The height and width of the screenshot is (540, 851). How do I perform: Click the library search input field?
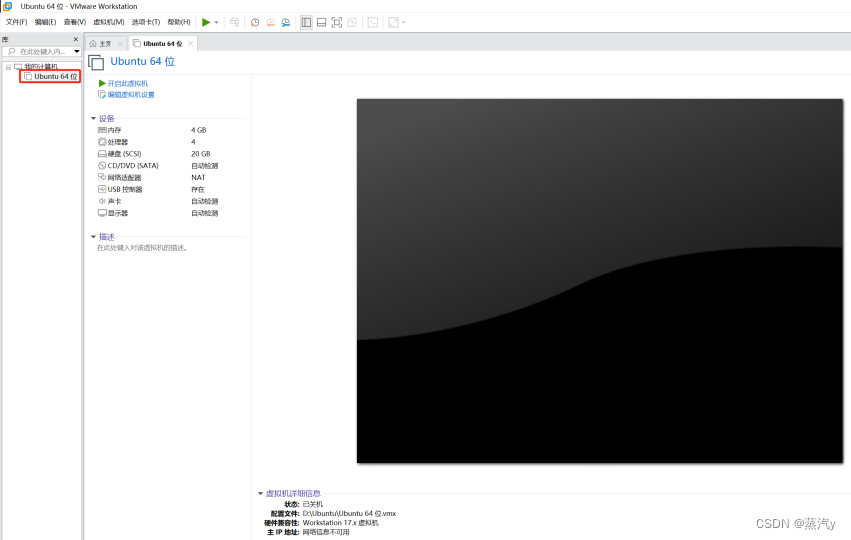38,52
